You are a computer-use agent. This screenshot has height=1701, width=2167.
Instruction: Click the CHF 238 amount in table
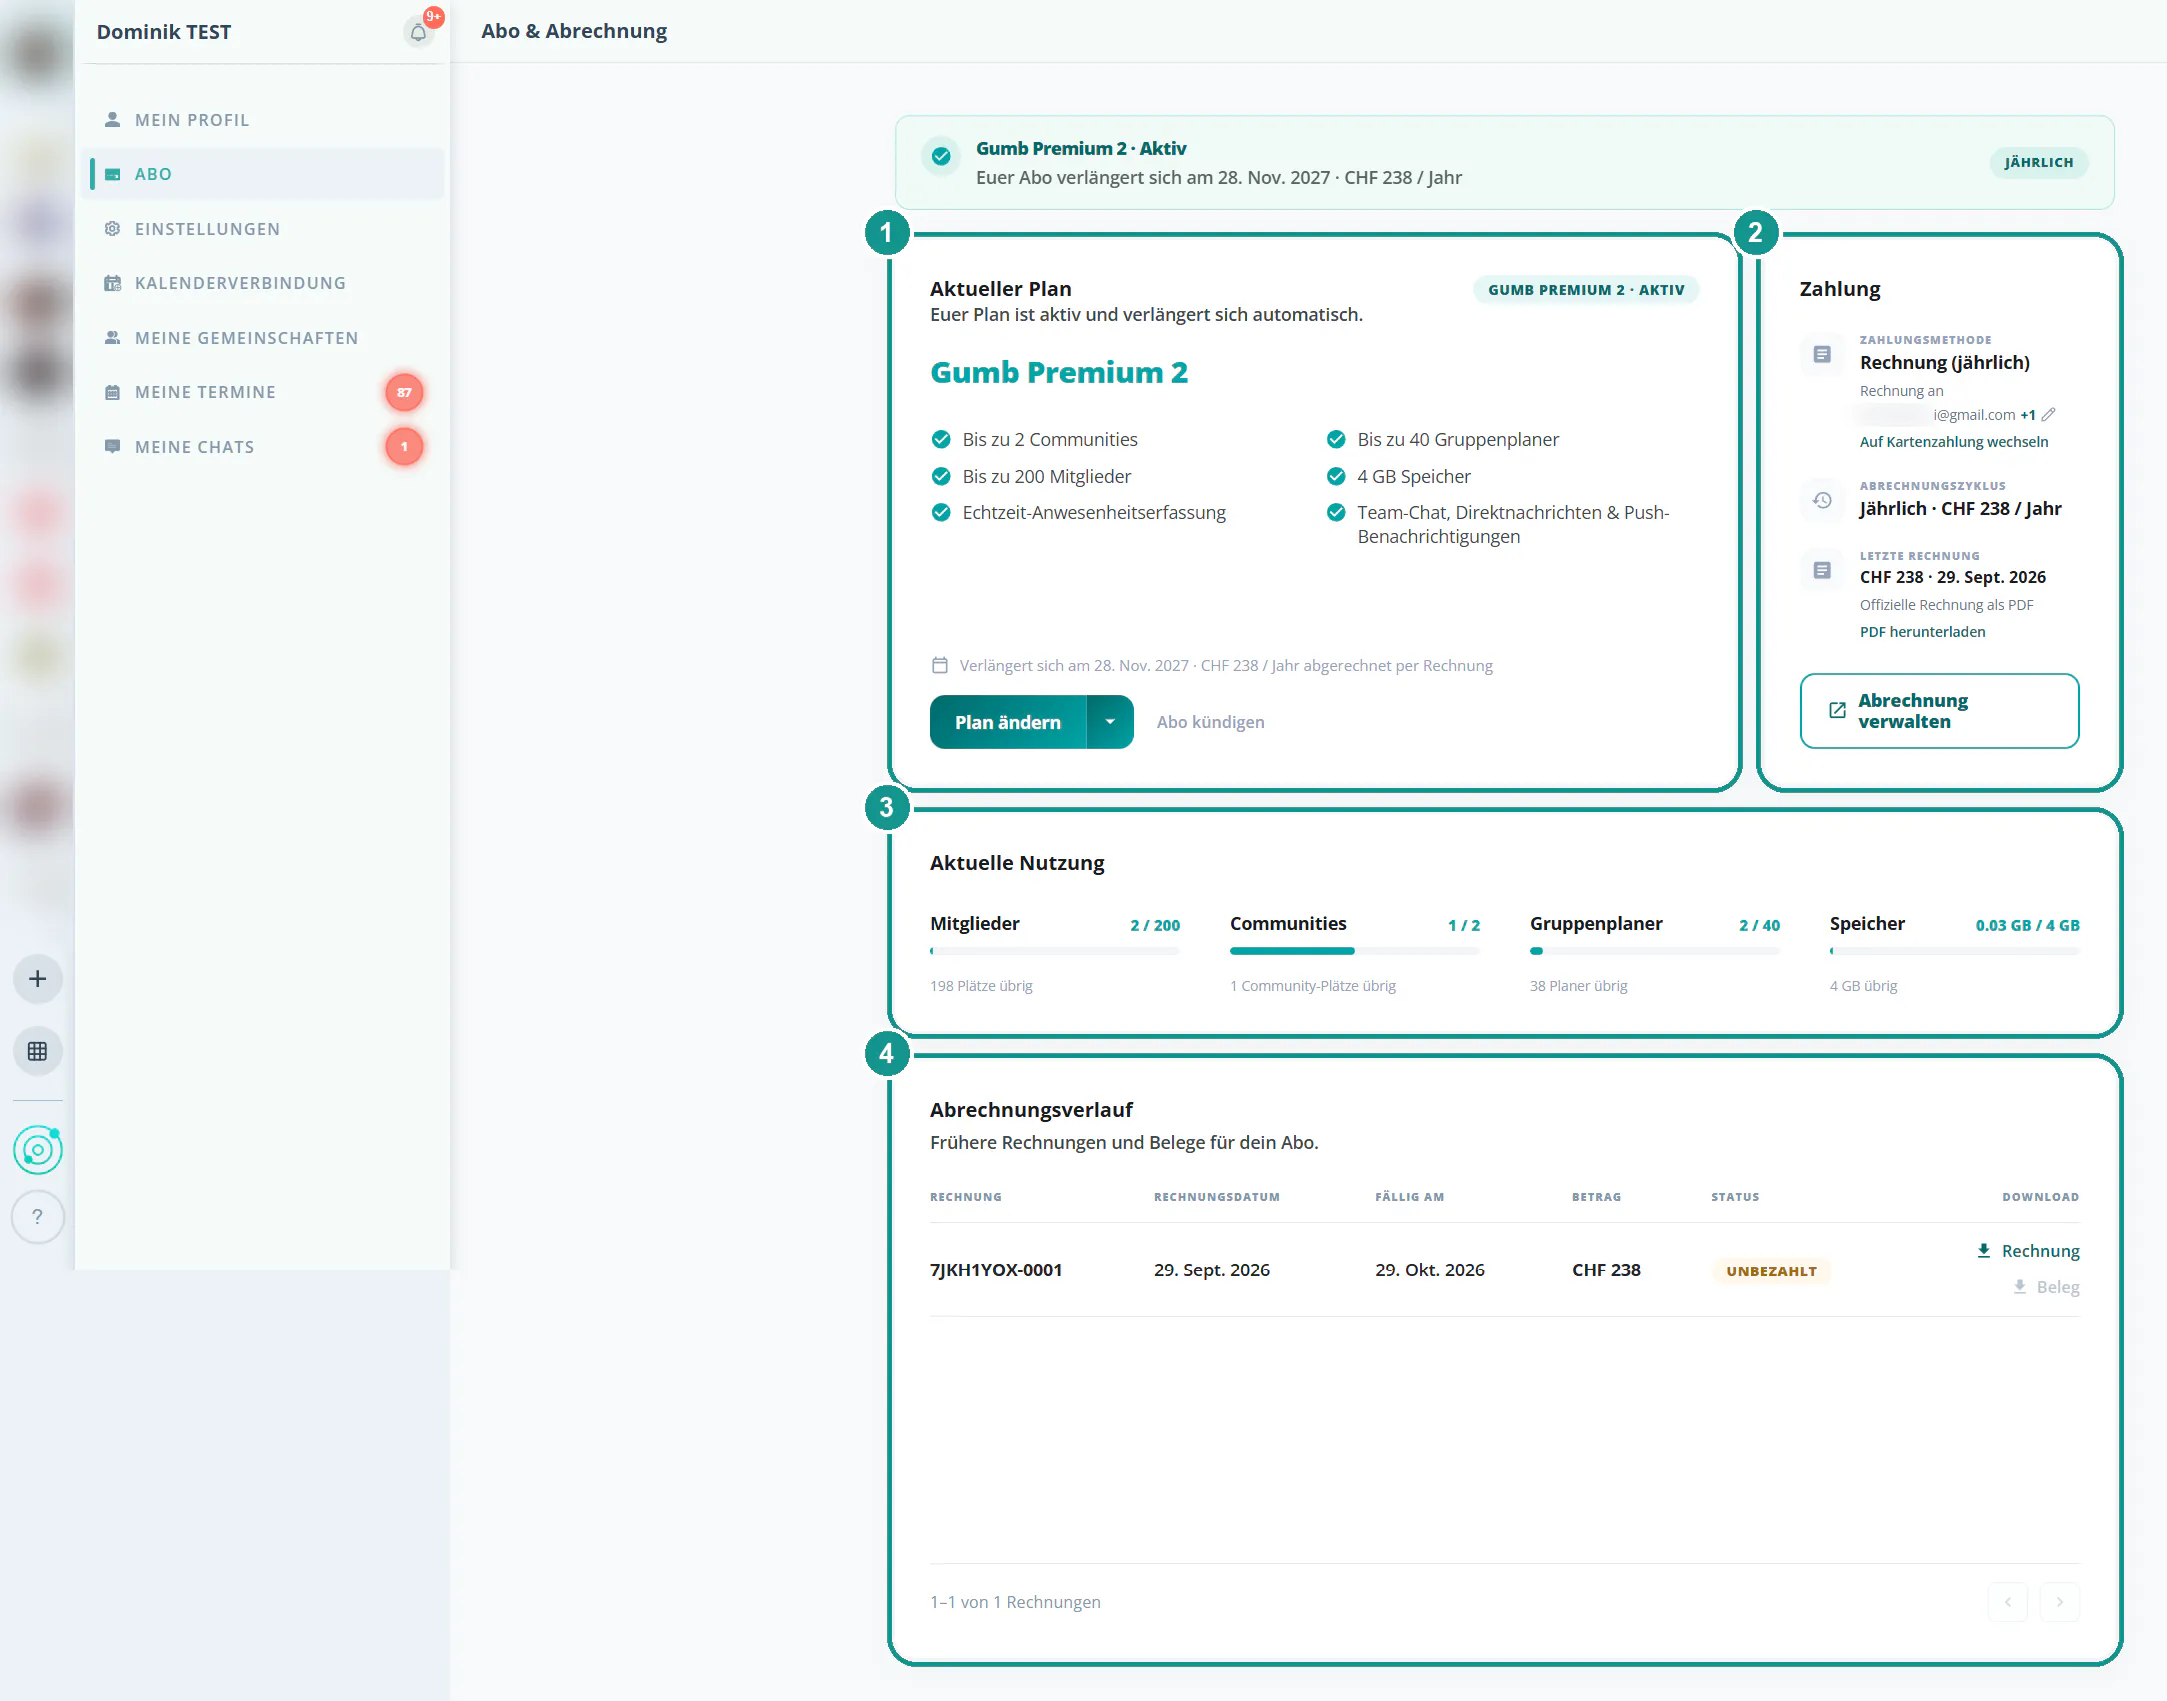coord(1606,1270)
